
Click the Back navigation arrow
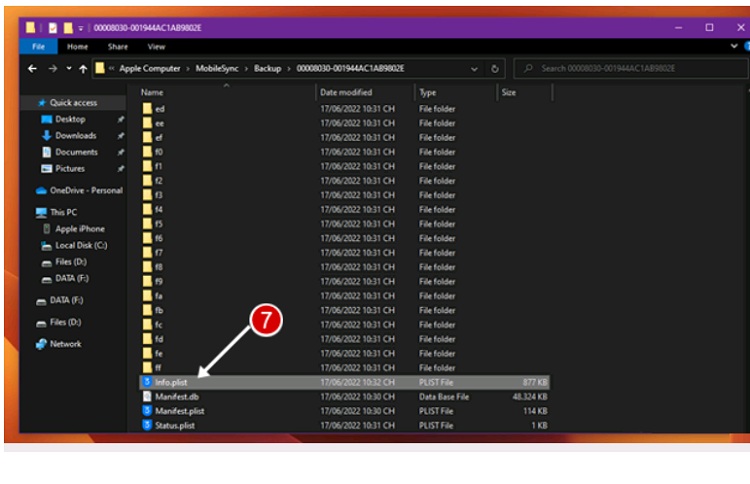(x=32, y=69)
